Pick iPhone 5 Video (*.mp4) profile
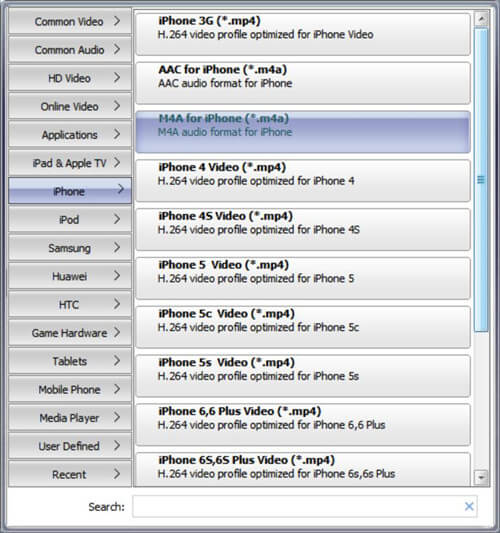 303,278
